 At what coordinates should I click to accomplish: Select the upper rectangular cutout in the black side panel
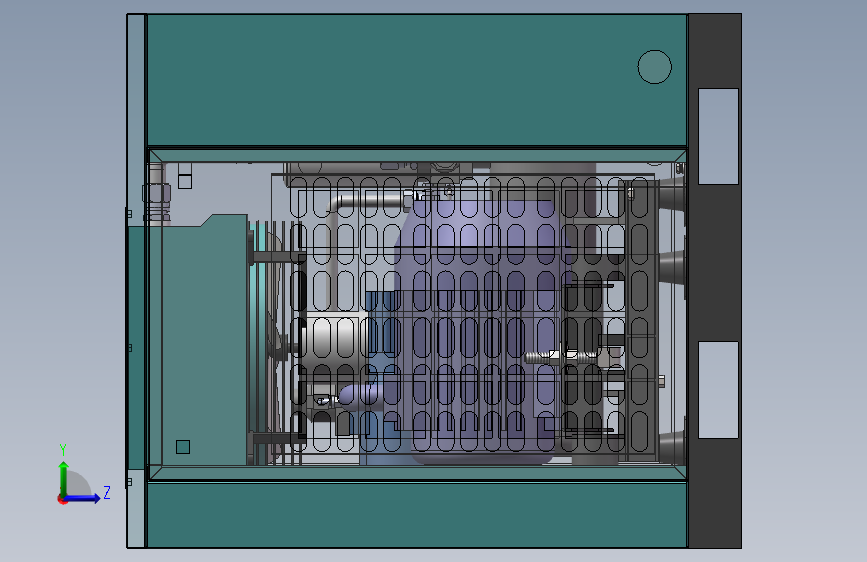pos(718,136)
